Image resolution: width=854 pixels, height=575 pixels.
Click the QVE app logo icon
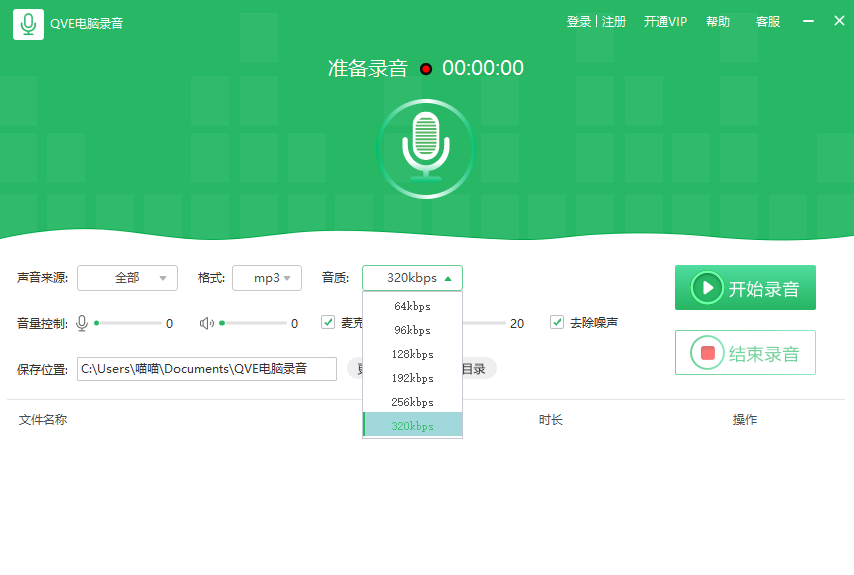click(28, 23)
